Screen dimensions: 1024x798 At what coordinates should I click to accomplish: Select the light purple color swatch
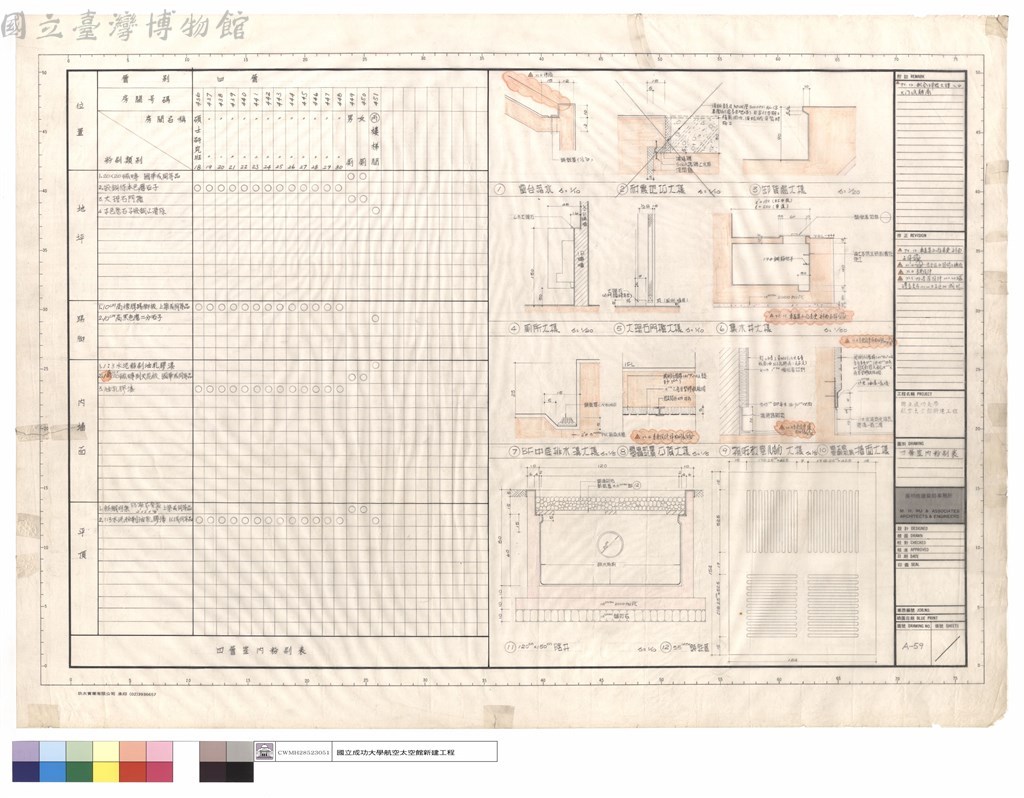[x=25, y=751]
